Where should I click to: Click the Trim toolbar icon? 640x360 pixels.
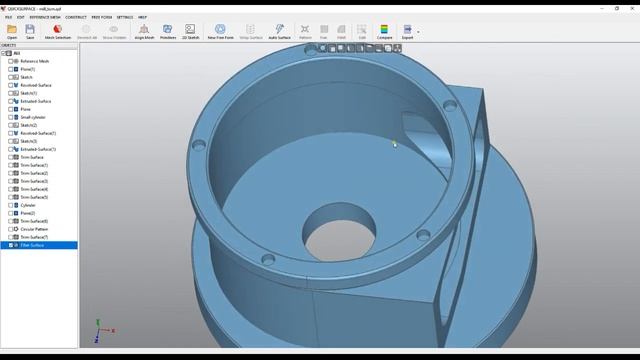click(324, 29)
